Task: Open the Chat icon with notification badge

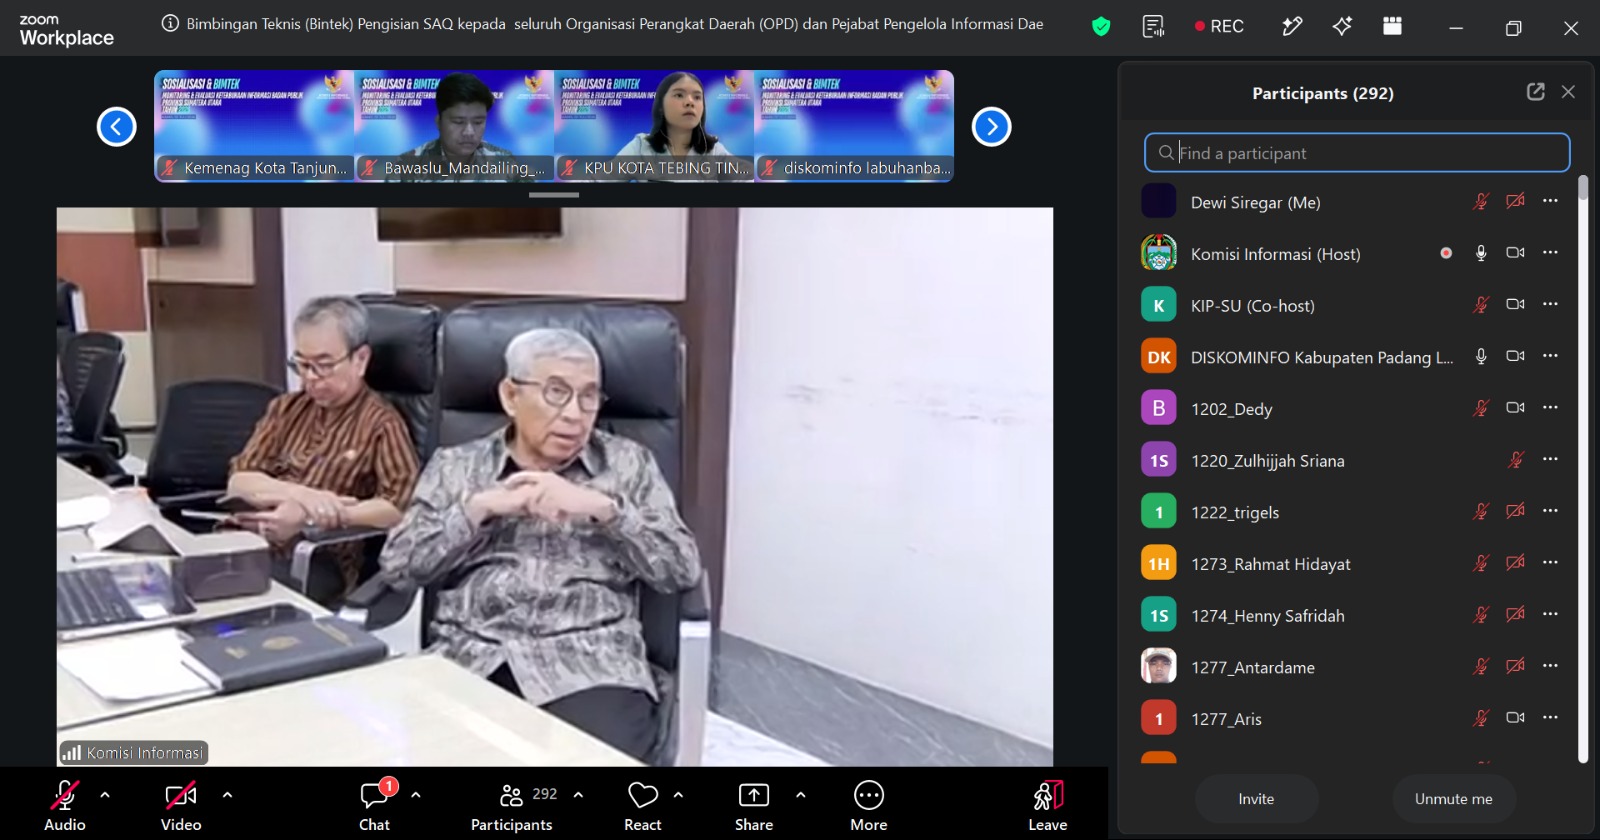Action: [x=375, y=795]
